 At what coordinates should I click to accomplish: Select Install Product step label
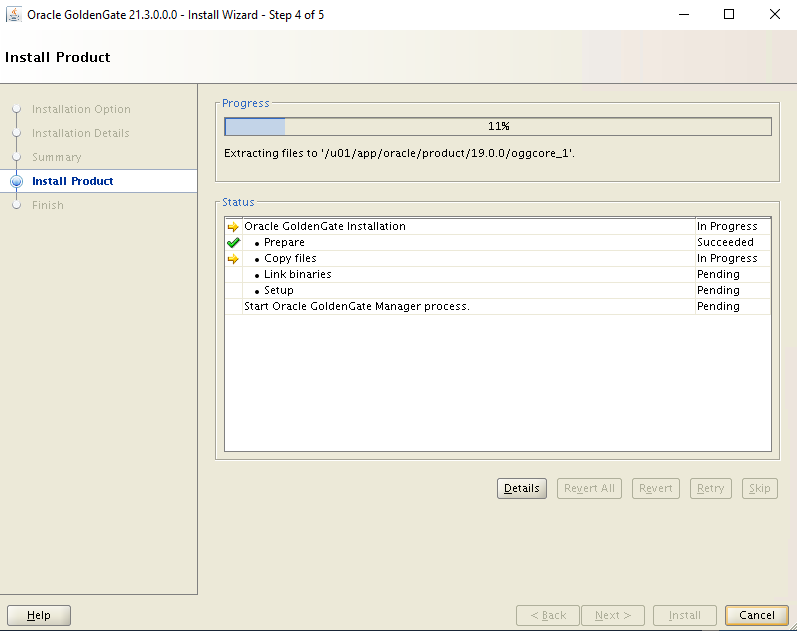tap(73, 181)
